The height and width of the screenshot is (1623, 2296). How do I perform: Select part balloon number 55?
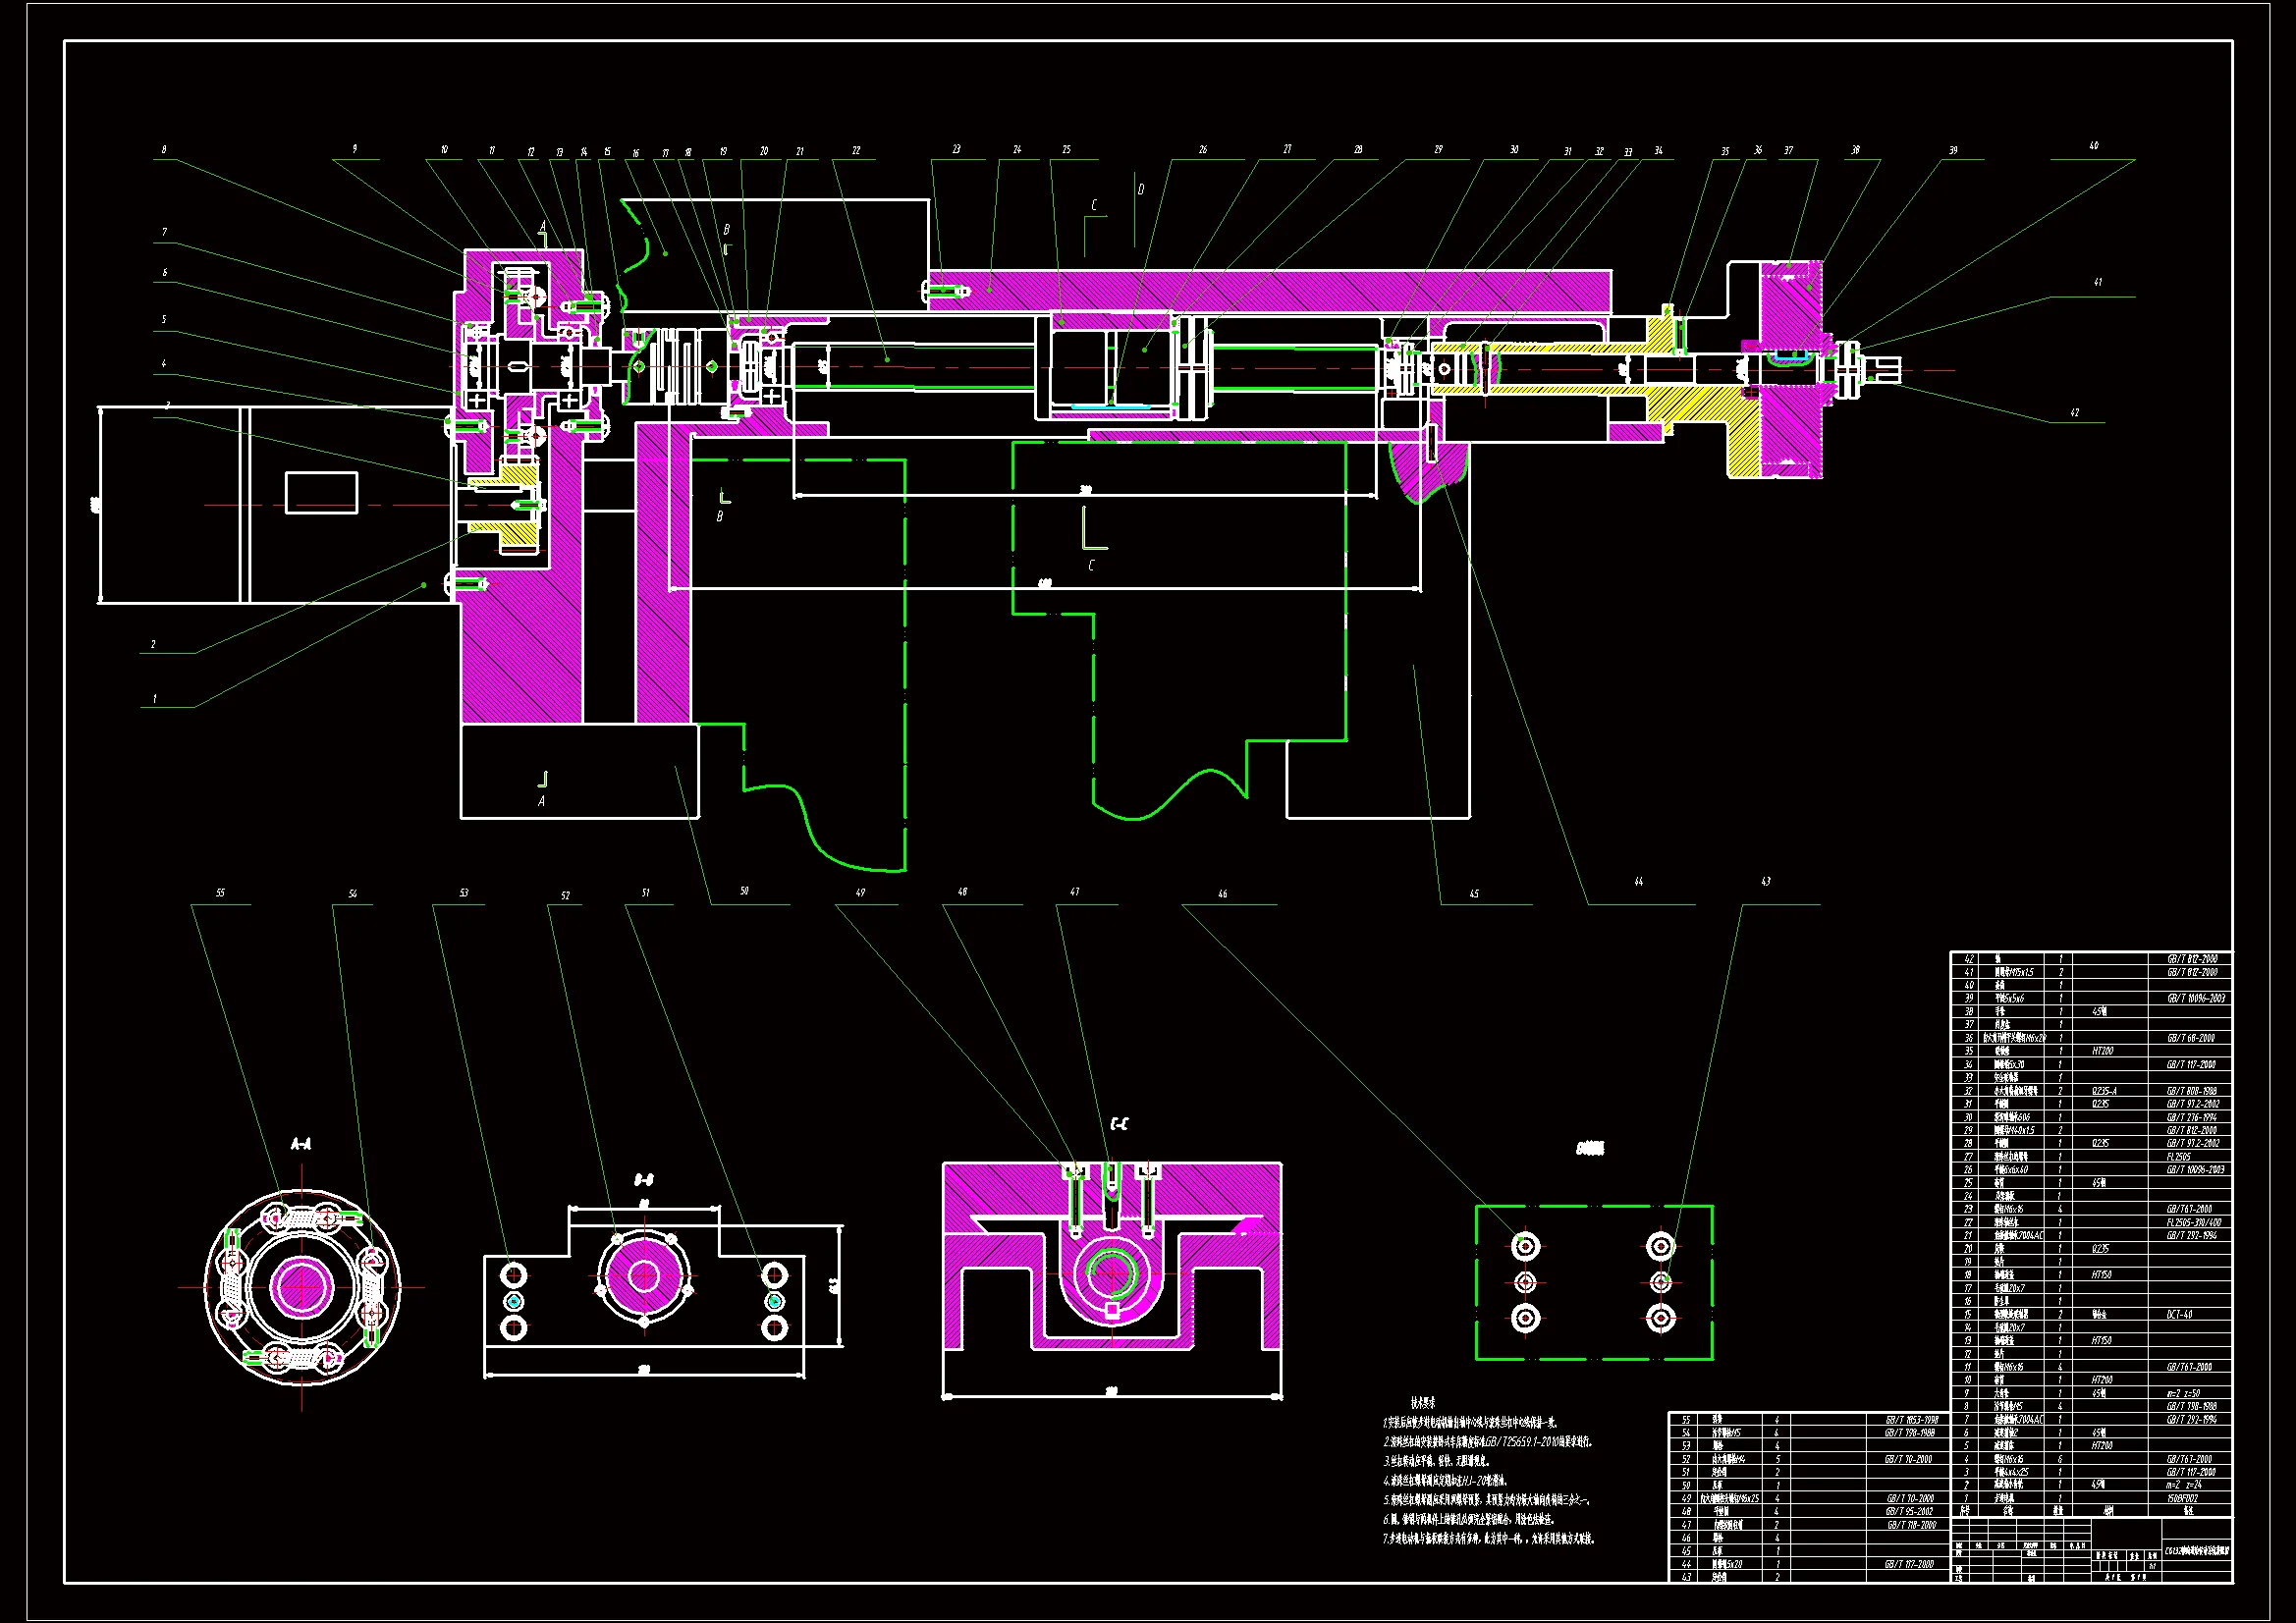tap(220, 893)
